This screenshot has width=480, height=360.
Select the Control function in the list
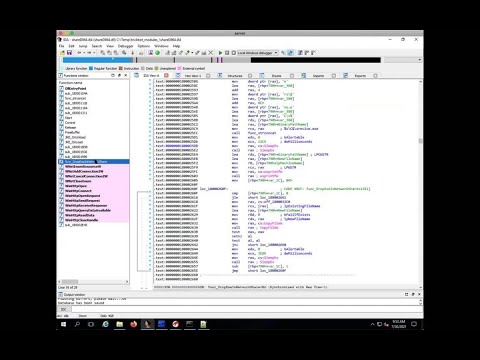pos(70,123)
